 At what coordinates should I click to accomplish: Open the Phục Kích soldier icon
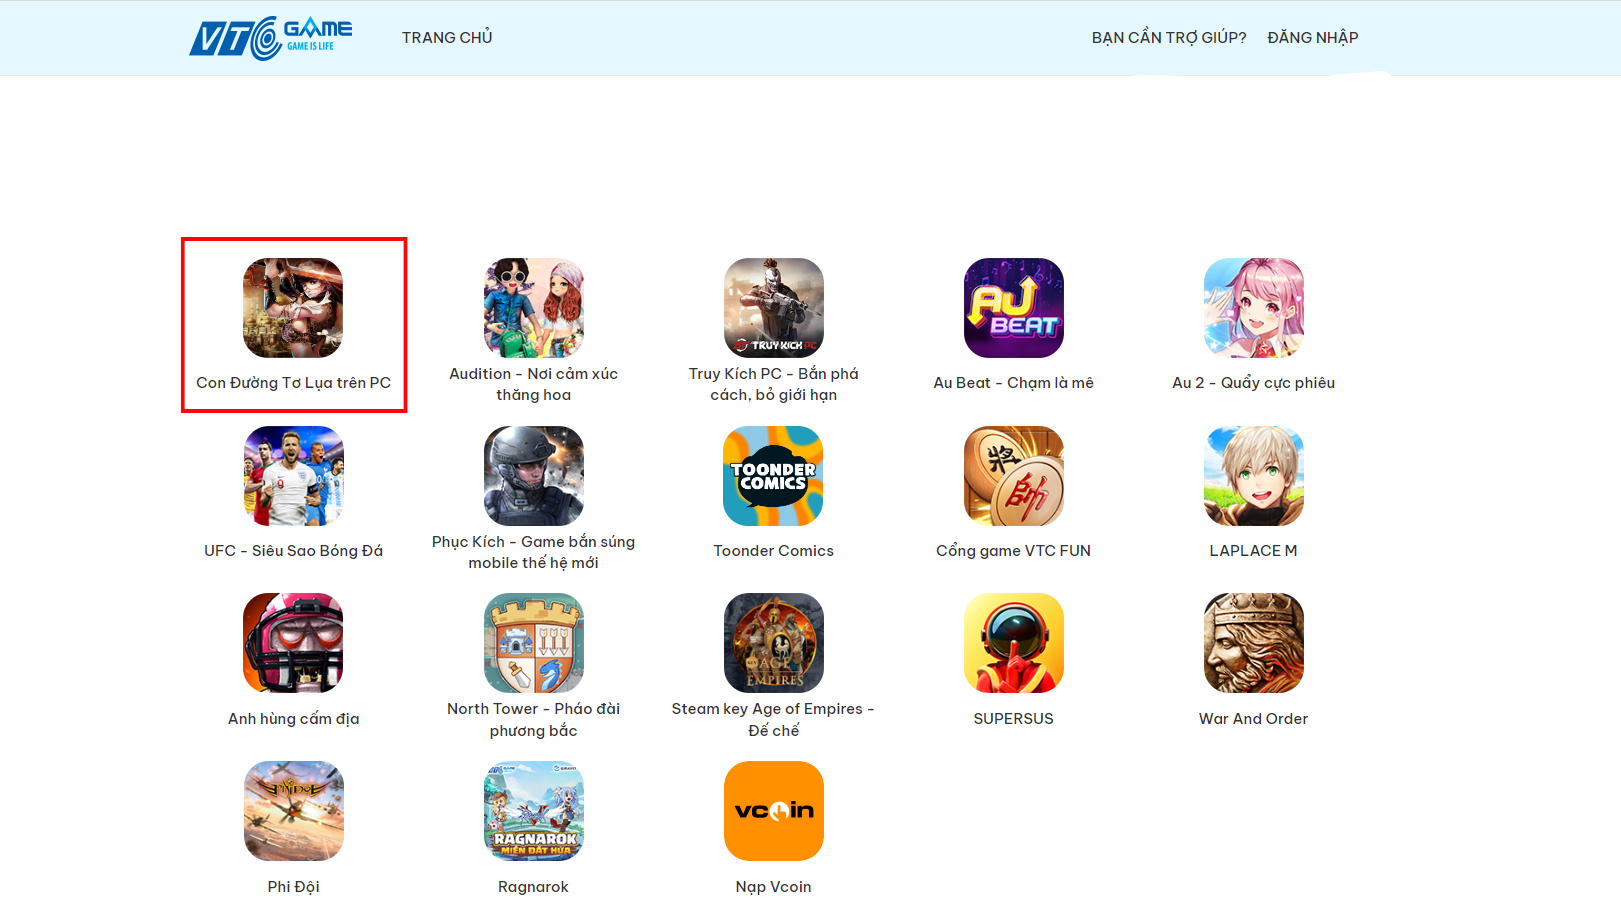tap(533, 476)
